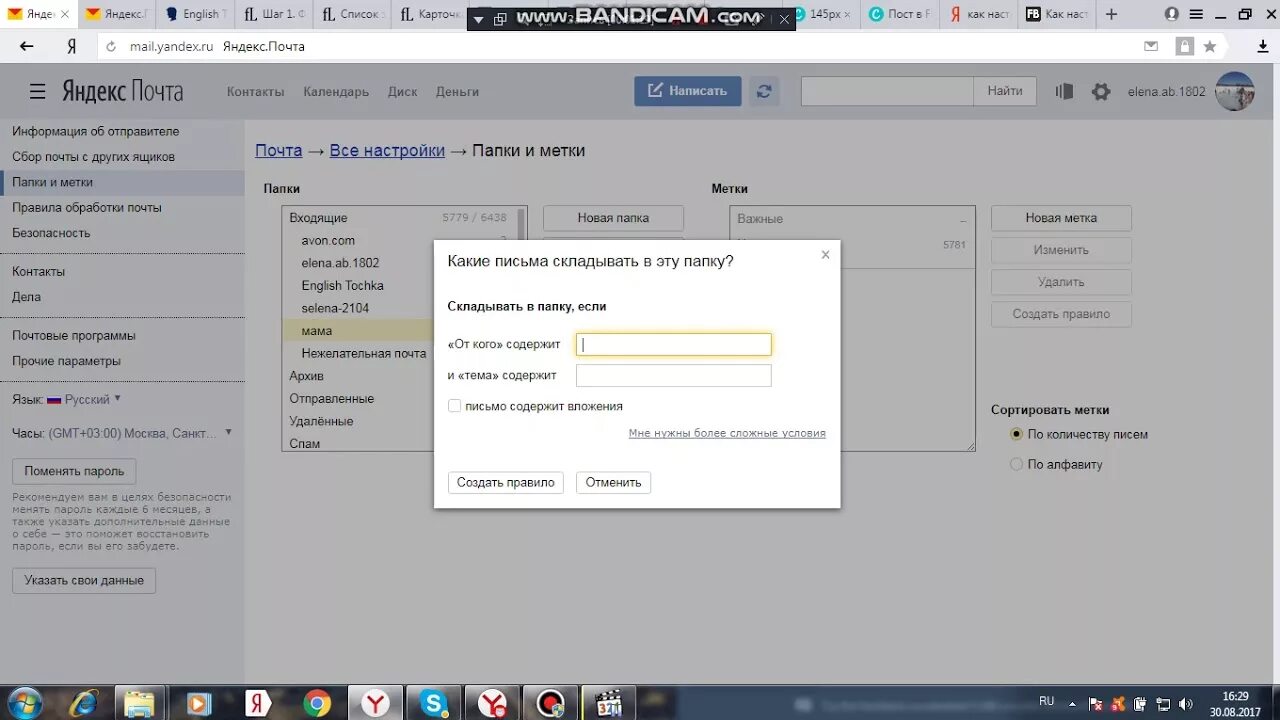Image resolution: width=1280 pixels, height=720 pixels.
Task: Click the elena.ab.1802 account name
Action: point(1167,91)
